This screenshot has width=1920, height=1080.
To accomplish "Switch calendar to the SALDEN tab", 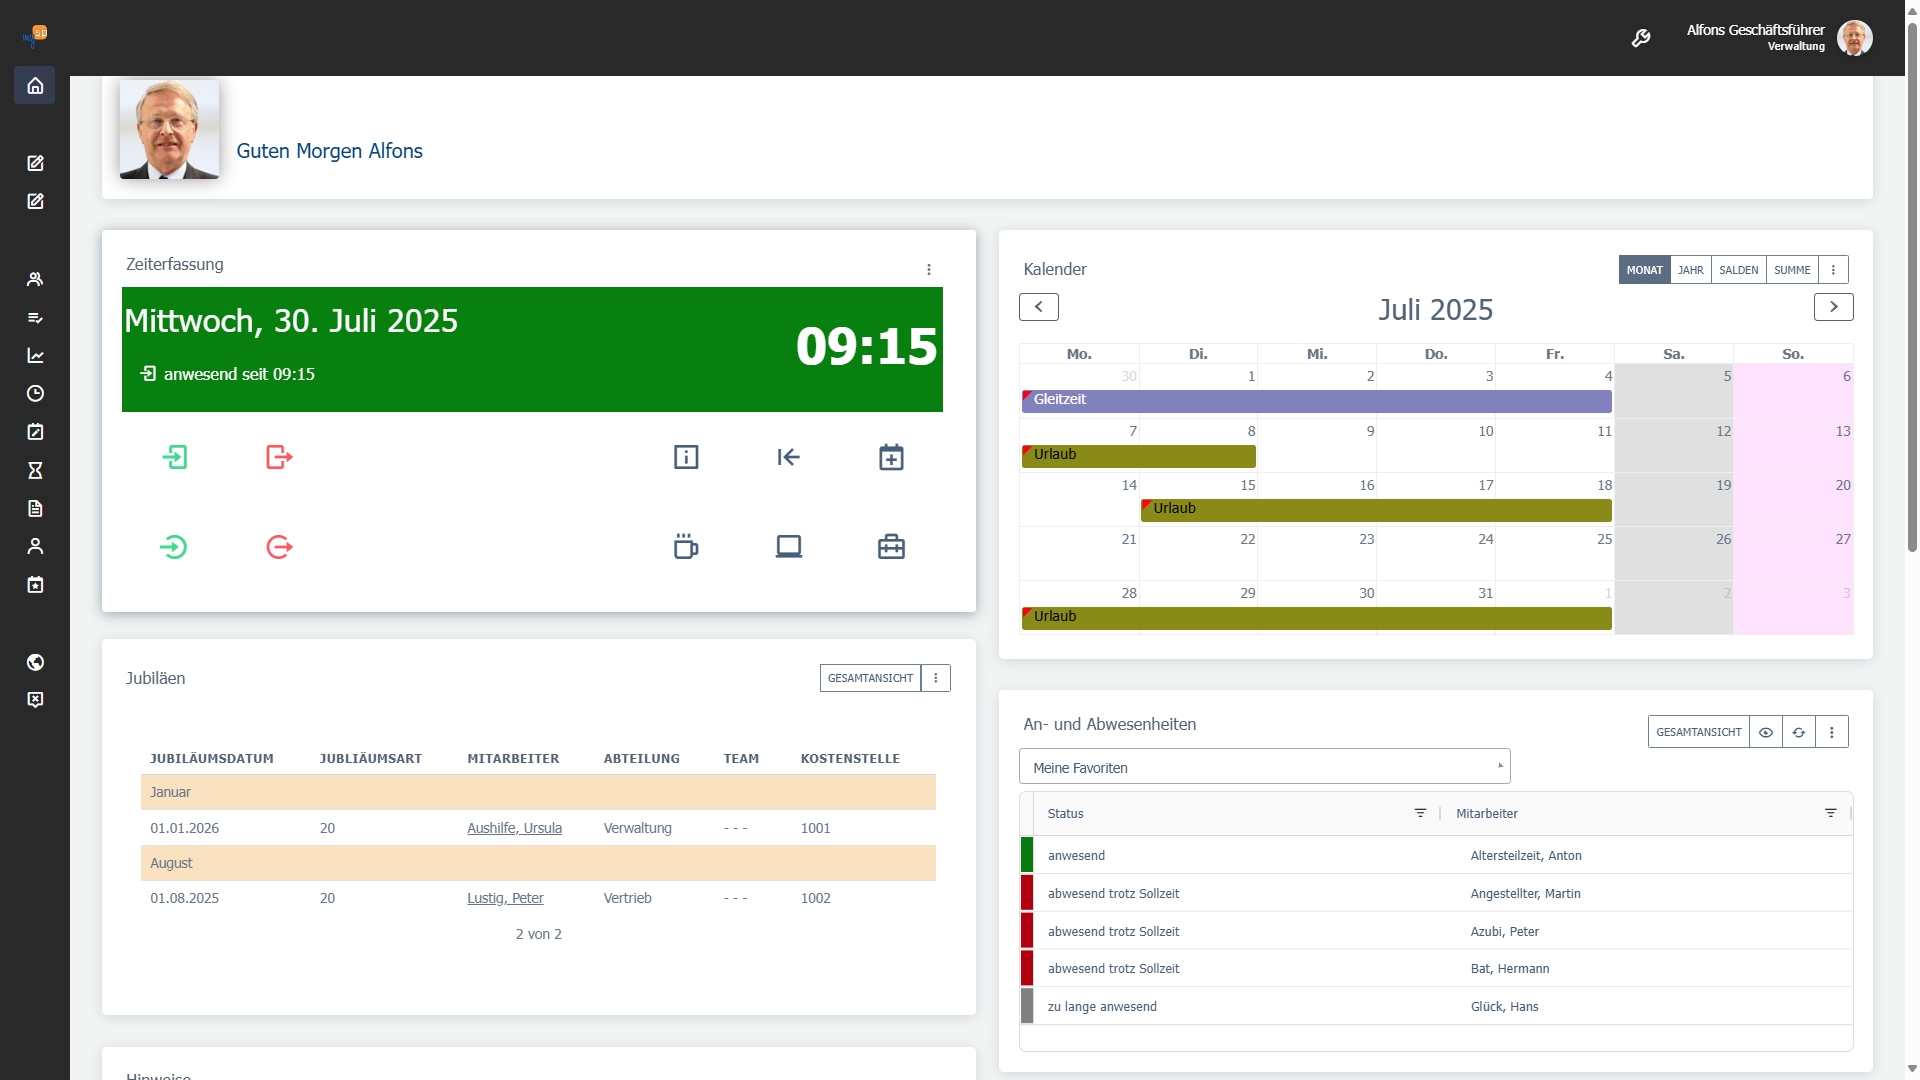I will coord(1739,270).
